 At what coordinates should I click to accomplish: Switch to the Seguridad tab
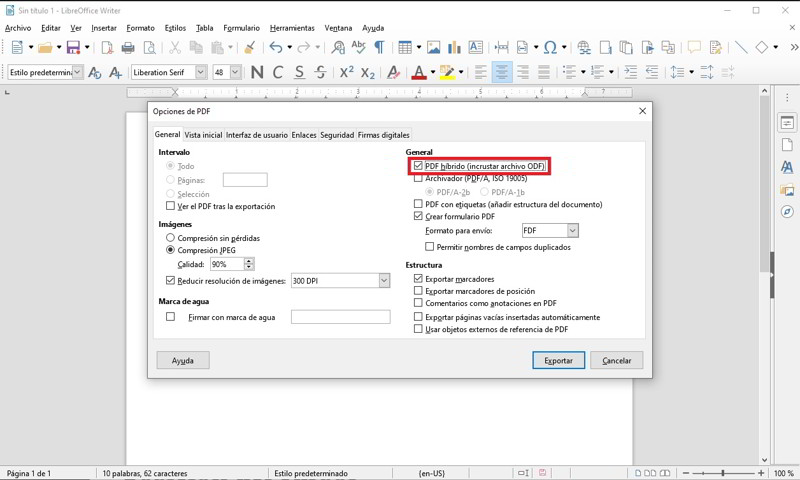(x=336, y=135)
